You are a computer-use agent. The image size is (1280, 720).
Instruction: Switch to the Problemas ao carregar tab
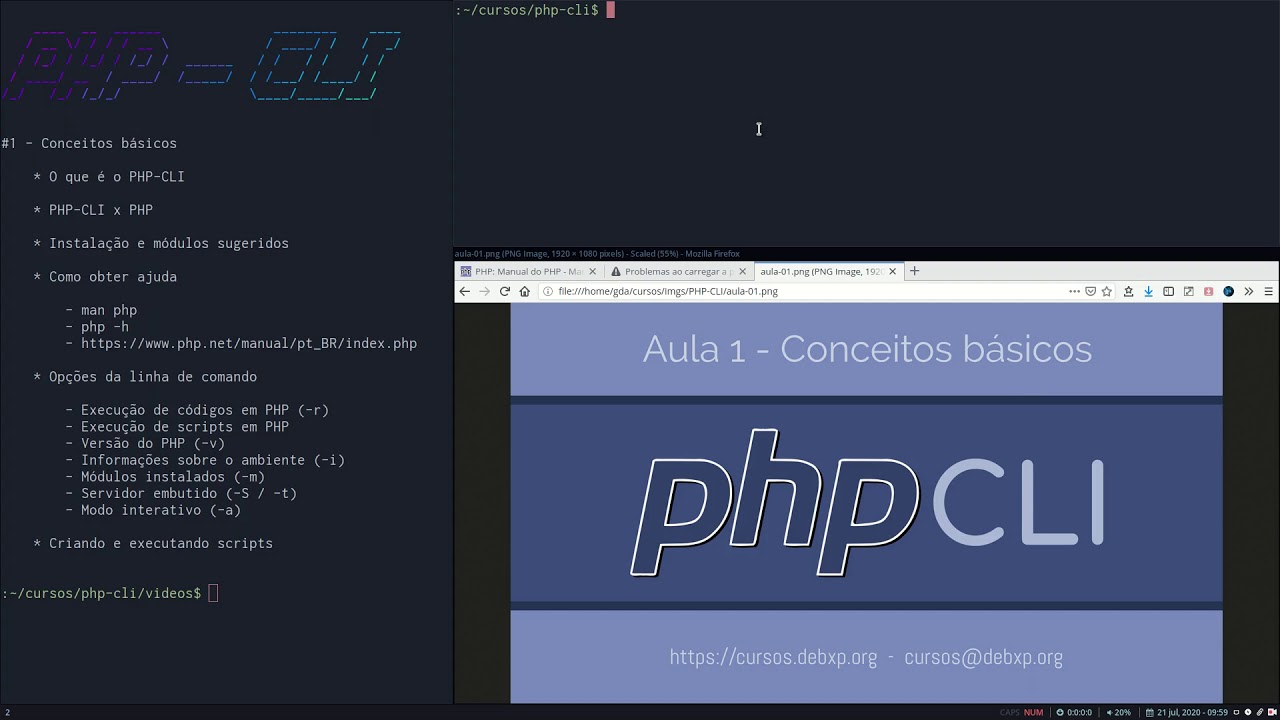[x=678, y=271]
